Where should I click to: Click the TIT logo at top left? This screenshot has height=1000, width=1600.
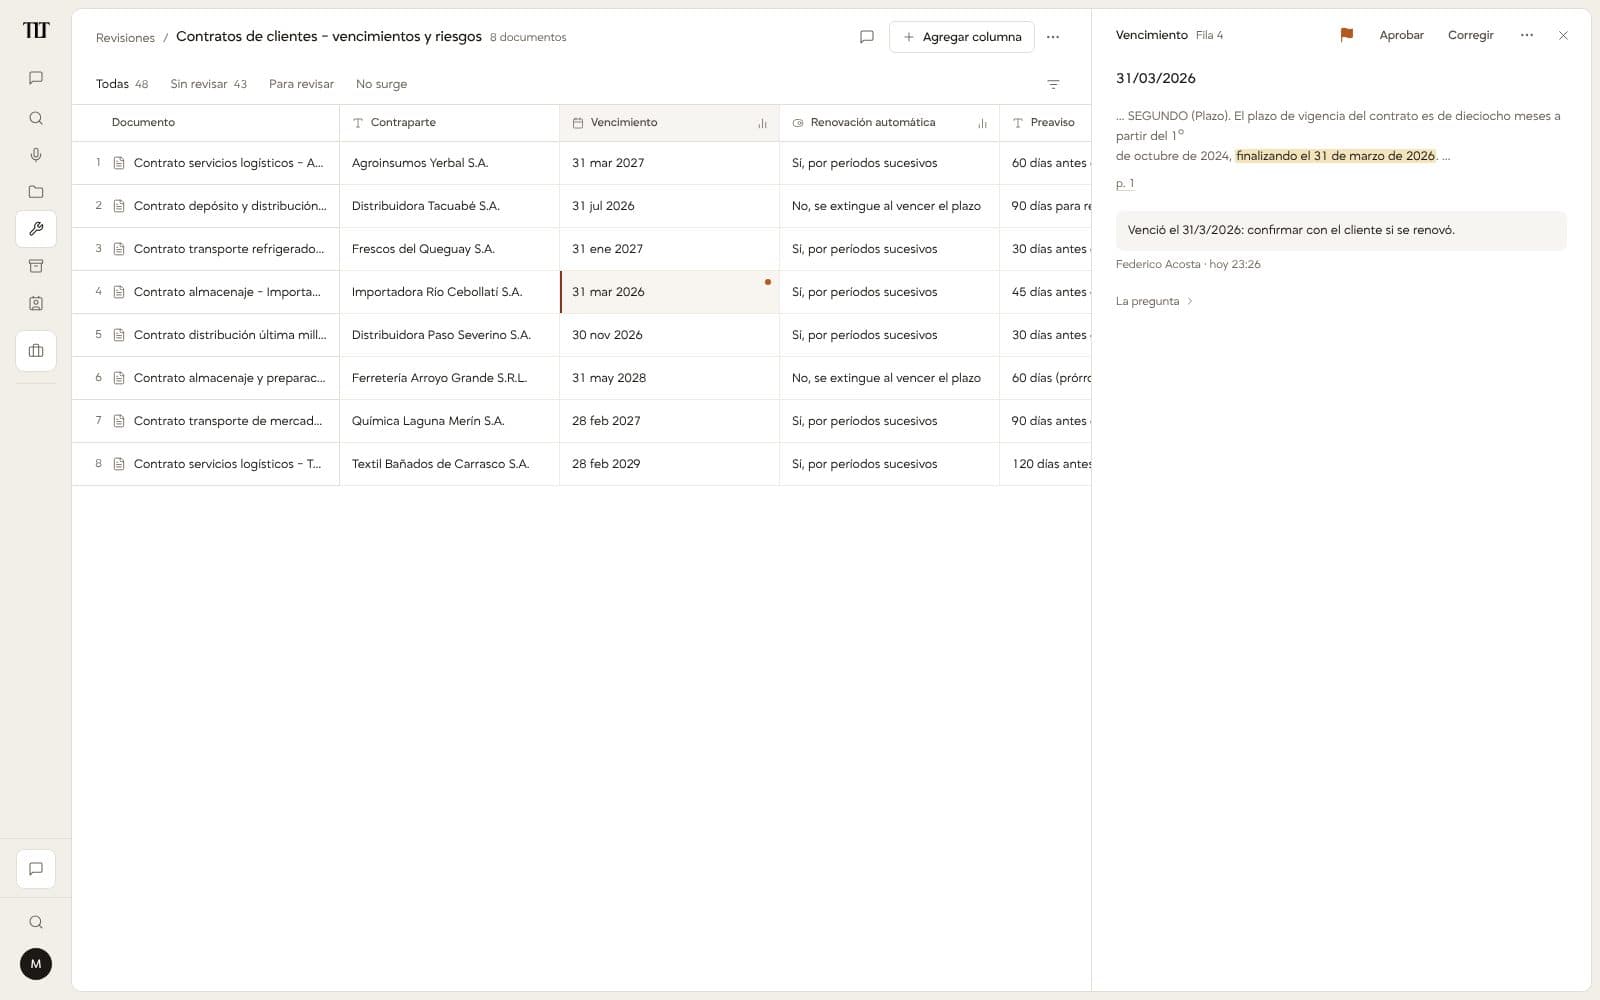36,30
